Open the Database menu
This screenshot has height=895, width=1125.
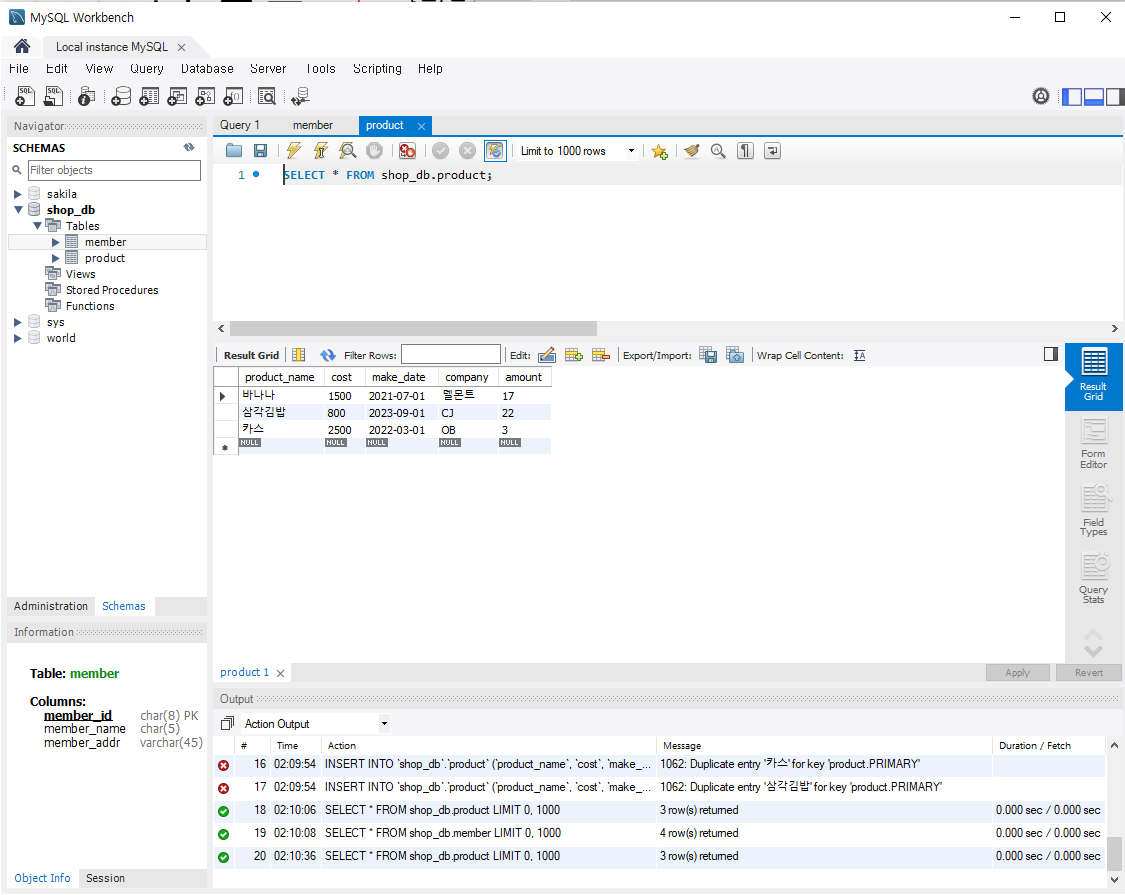(207, 68)
